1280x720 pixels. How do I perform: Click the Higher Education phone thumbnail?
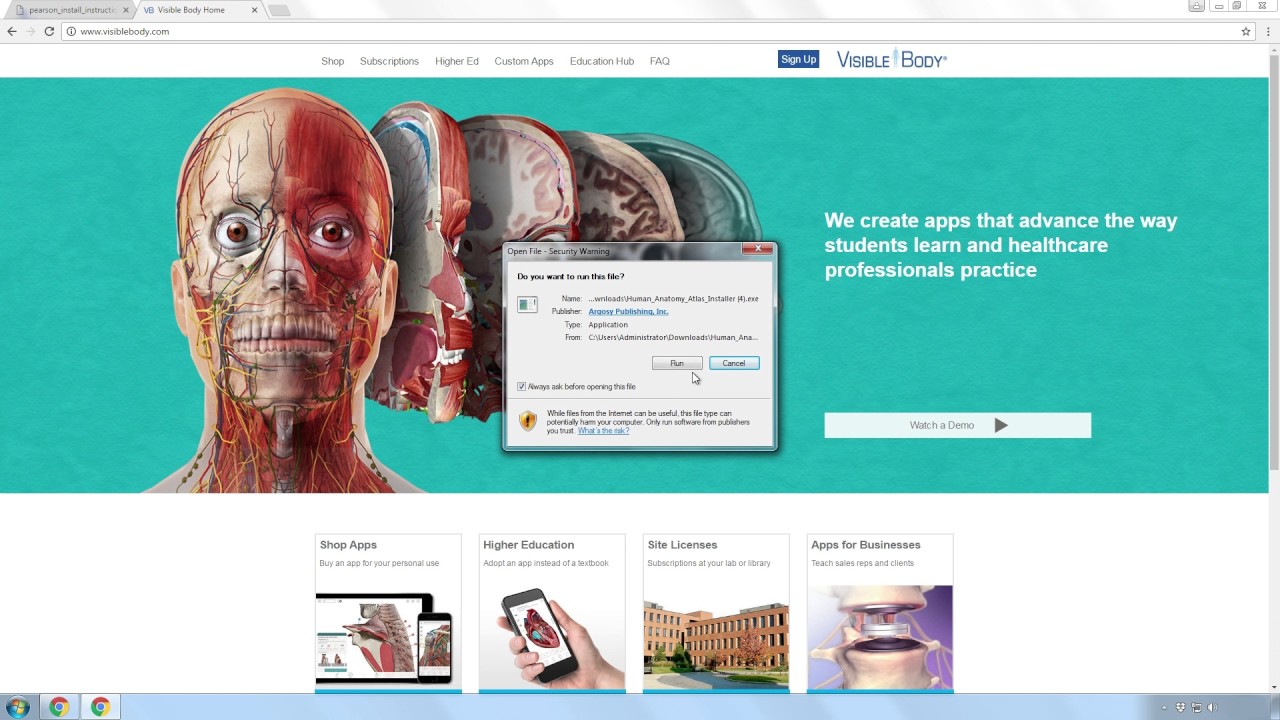(x=552, y=638)
